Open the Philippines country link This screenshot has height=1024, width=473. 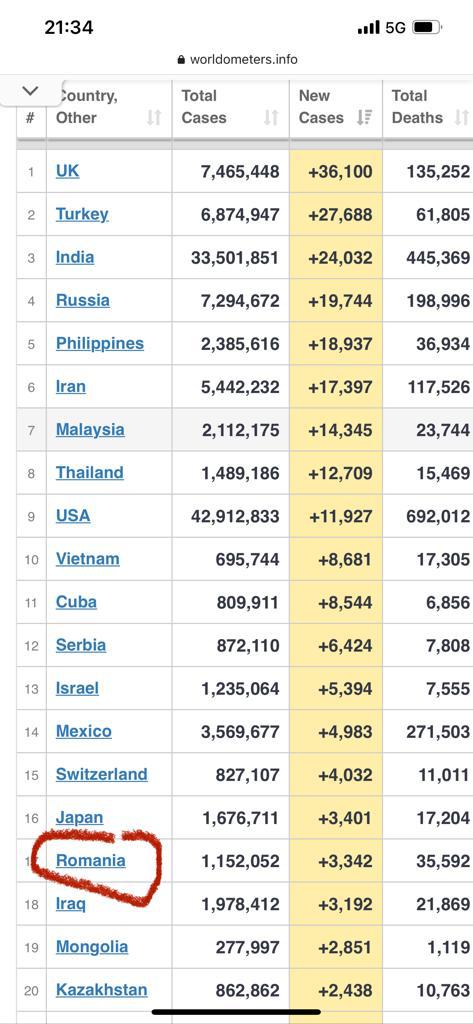[x=99, y=344]
